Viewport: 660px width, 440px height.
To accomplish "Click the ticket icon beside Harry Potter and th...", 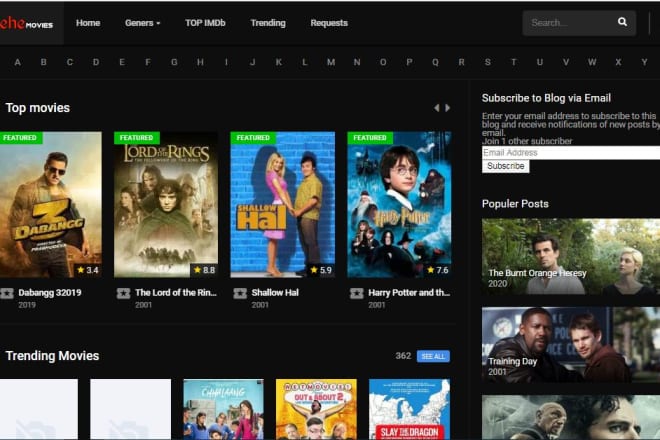I will (357, 293).
